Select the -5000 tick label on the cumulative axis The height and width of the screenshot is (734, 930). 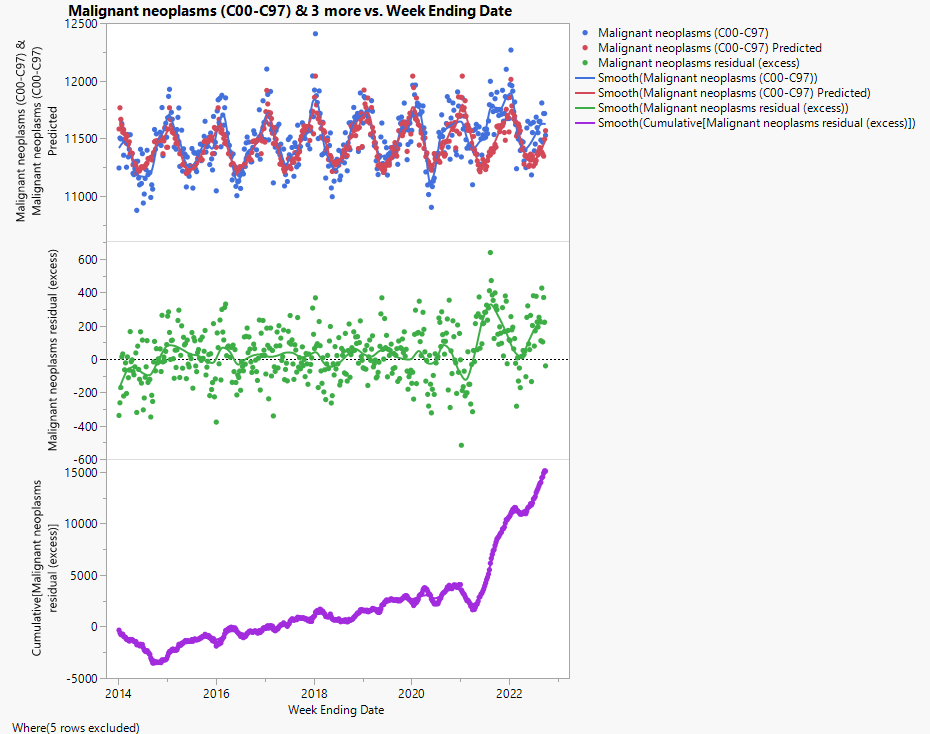pos(82,679)
